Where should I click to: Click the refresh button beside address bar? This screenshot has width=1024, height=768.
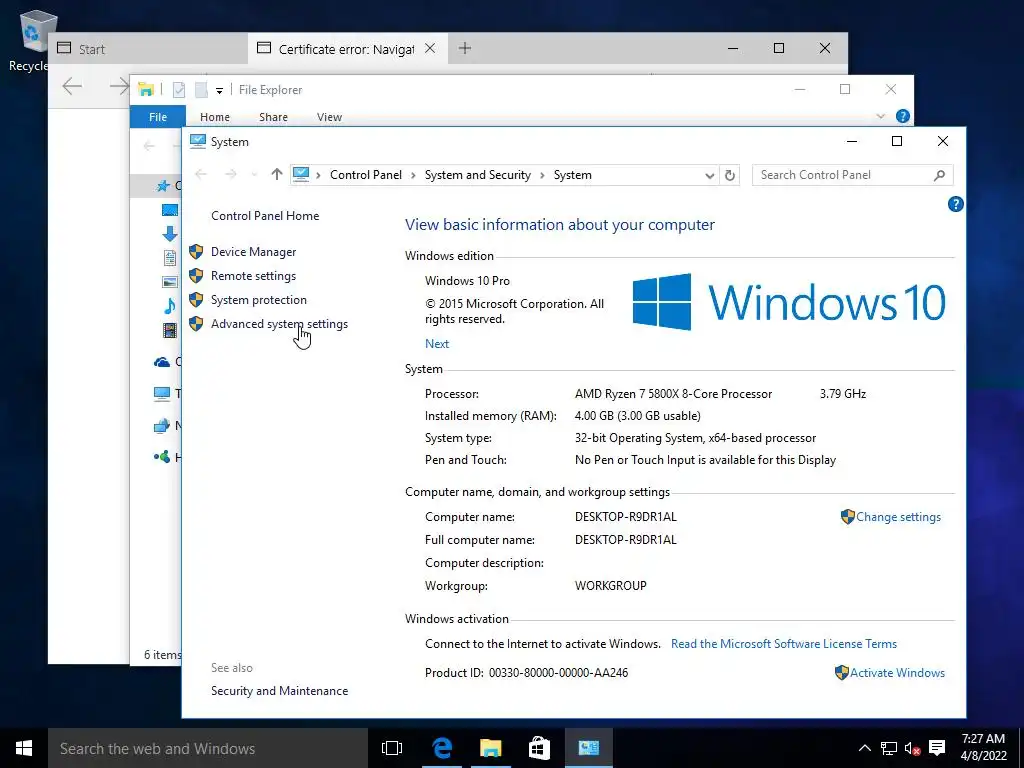[x=729, y=175]
